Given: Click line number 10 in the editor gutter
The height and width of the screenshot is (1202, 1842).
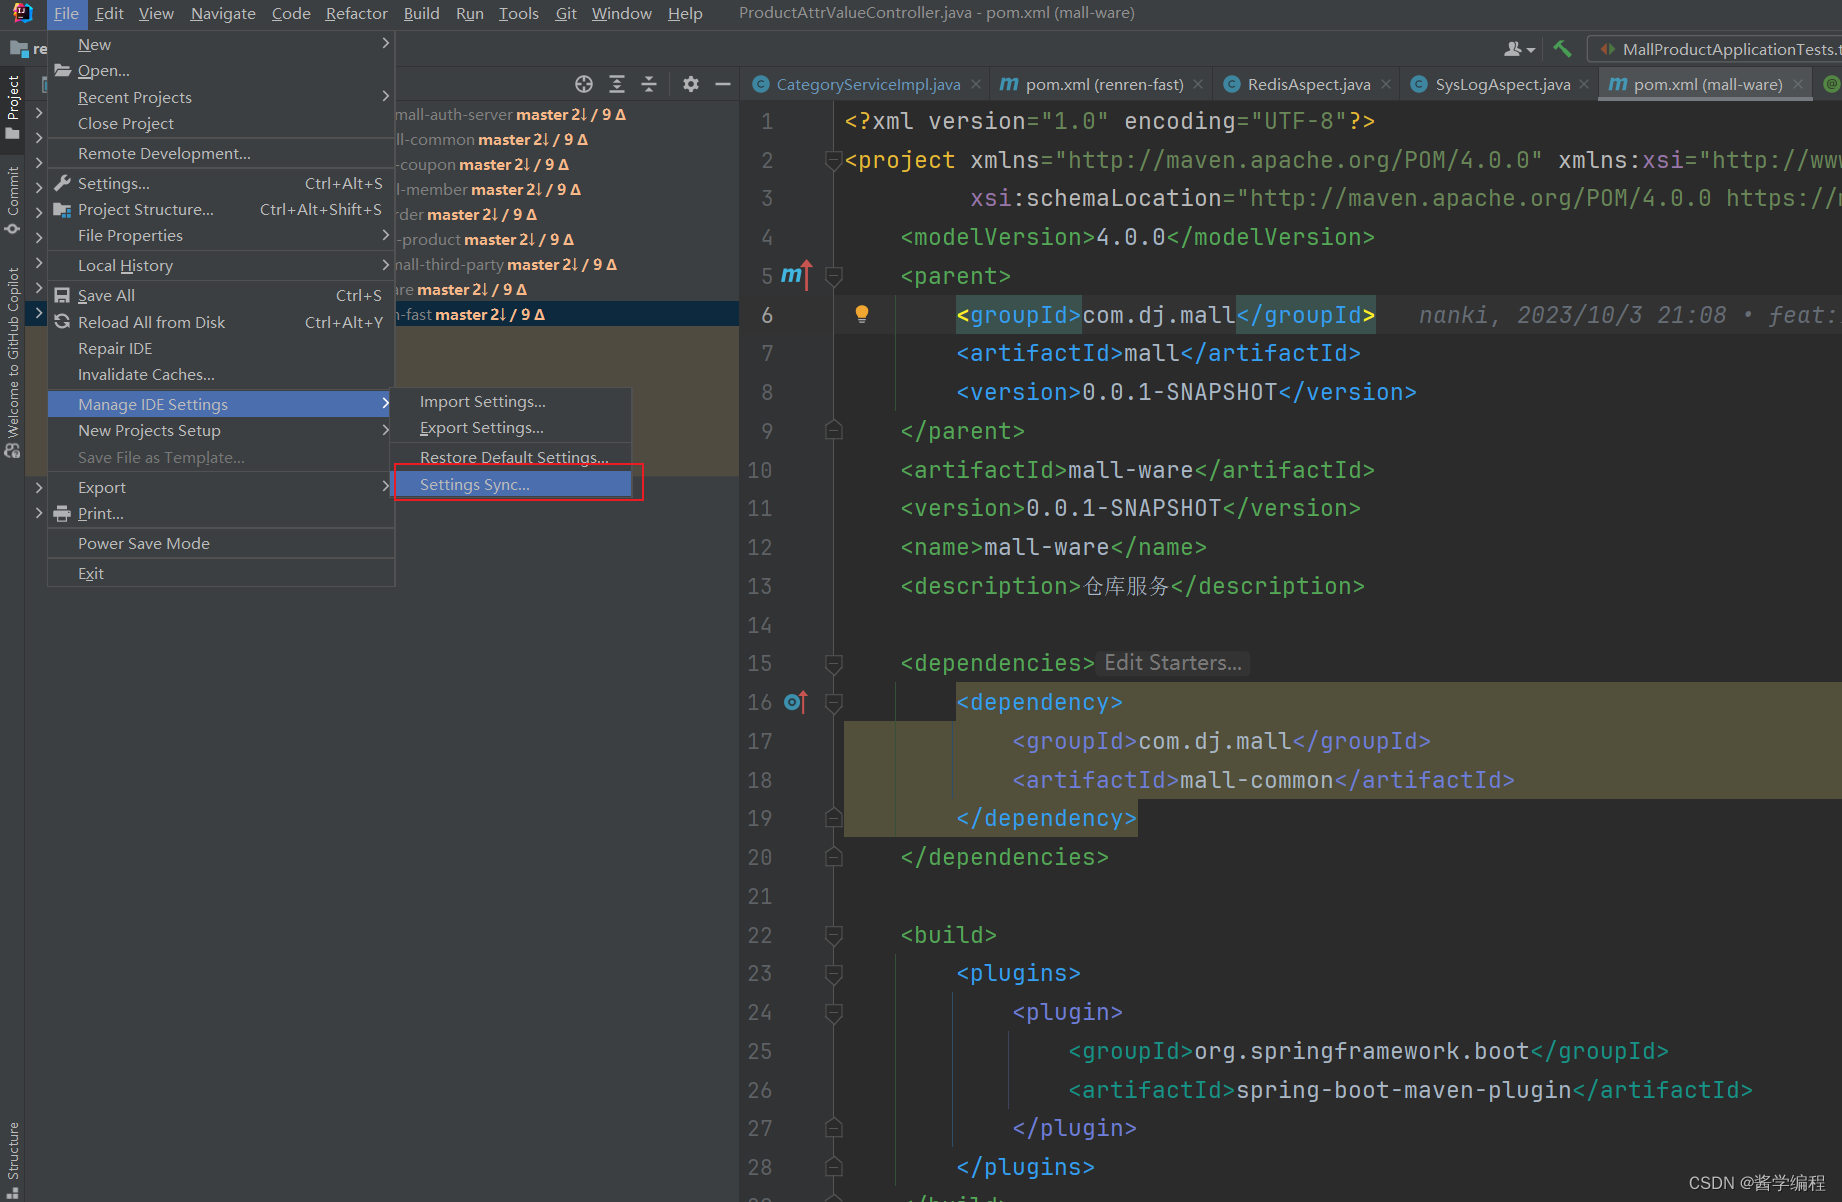Looking at the screenshot, I should coord(759,470).
